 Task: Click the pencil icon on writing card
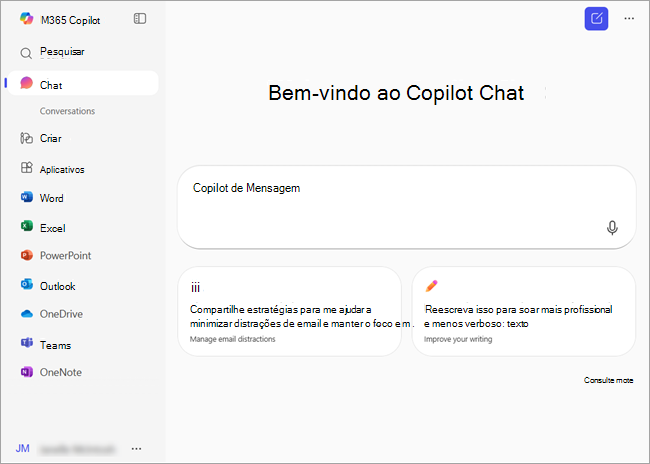pyautogui.click(x=431, y=286)
